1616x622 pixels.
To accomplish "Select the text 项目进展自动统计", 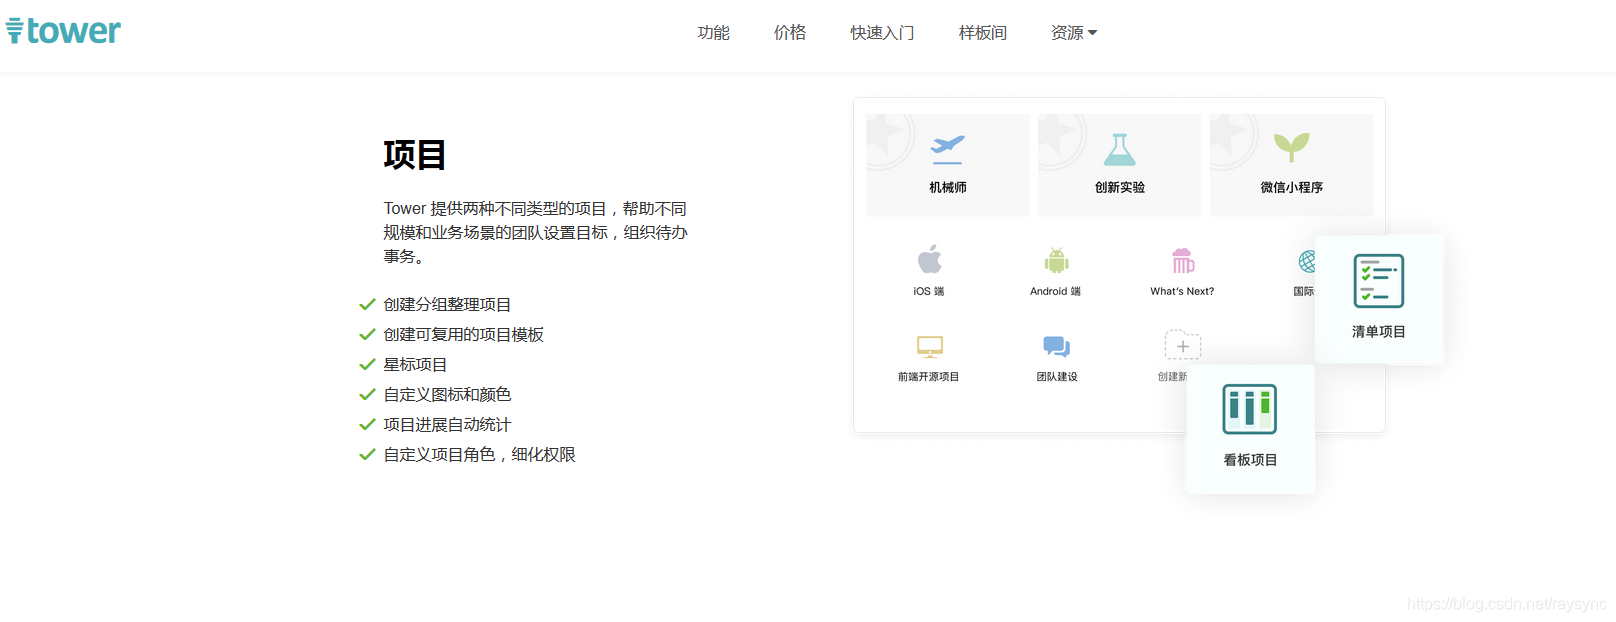I will 447,424.
